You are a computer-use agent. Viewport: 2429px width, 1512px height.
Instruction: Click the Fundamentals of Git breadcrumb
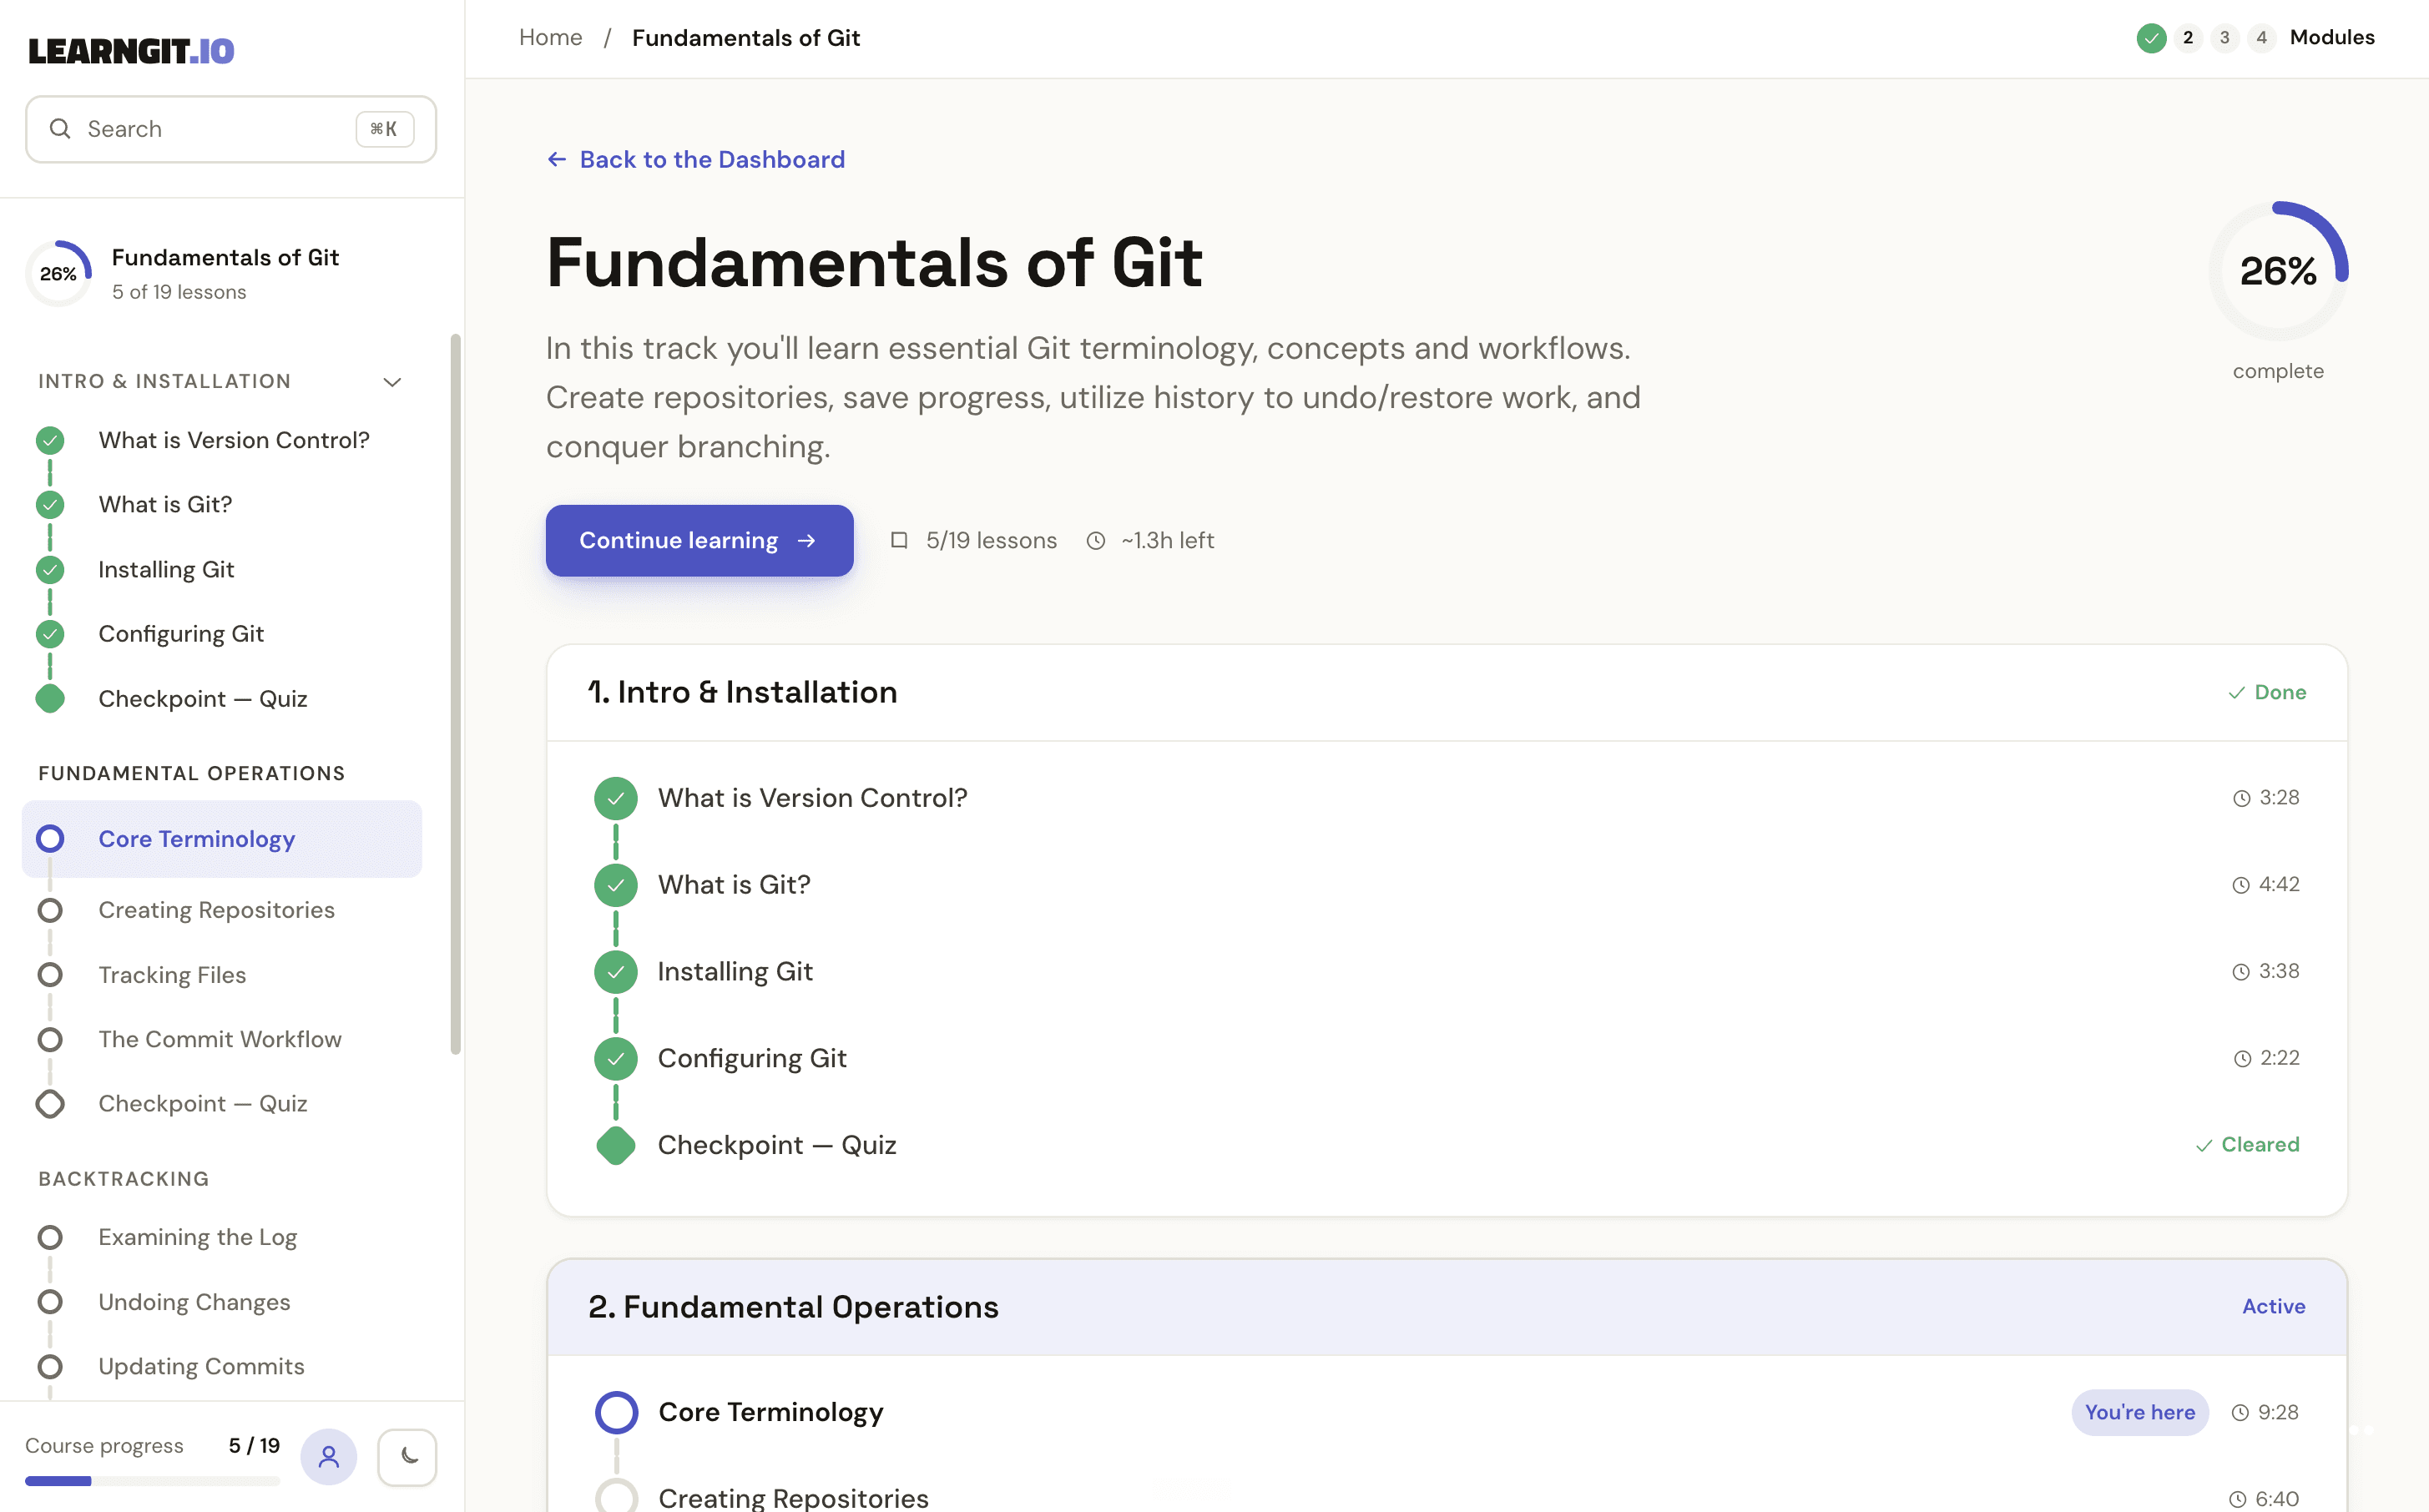[746, 38]
